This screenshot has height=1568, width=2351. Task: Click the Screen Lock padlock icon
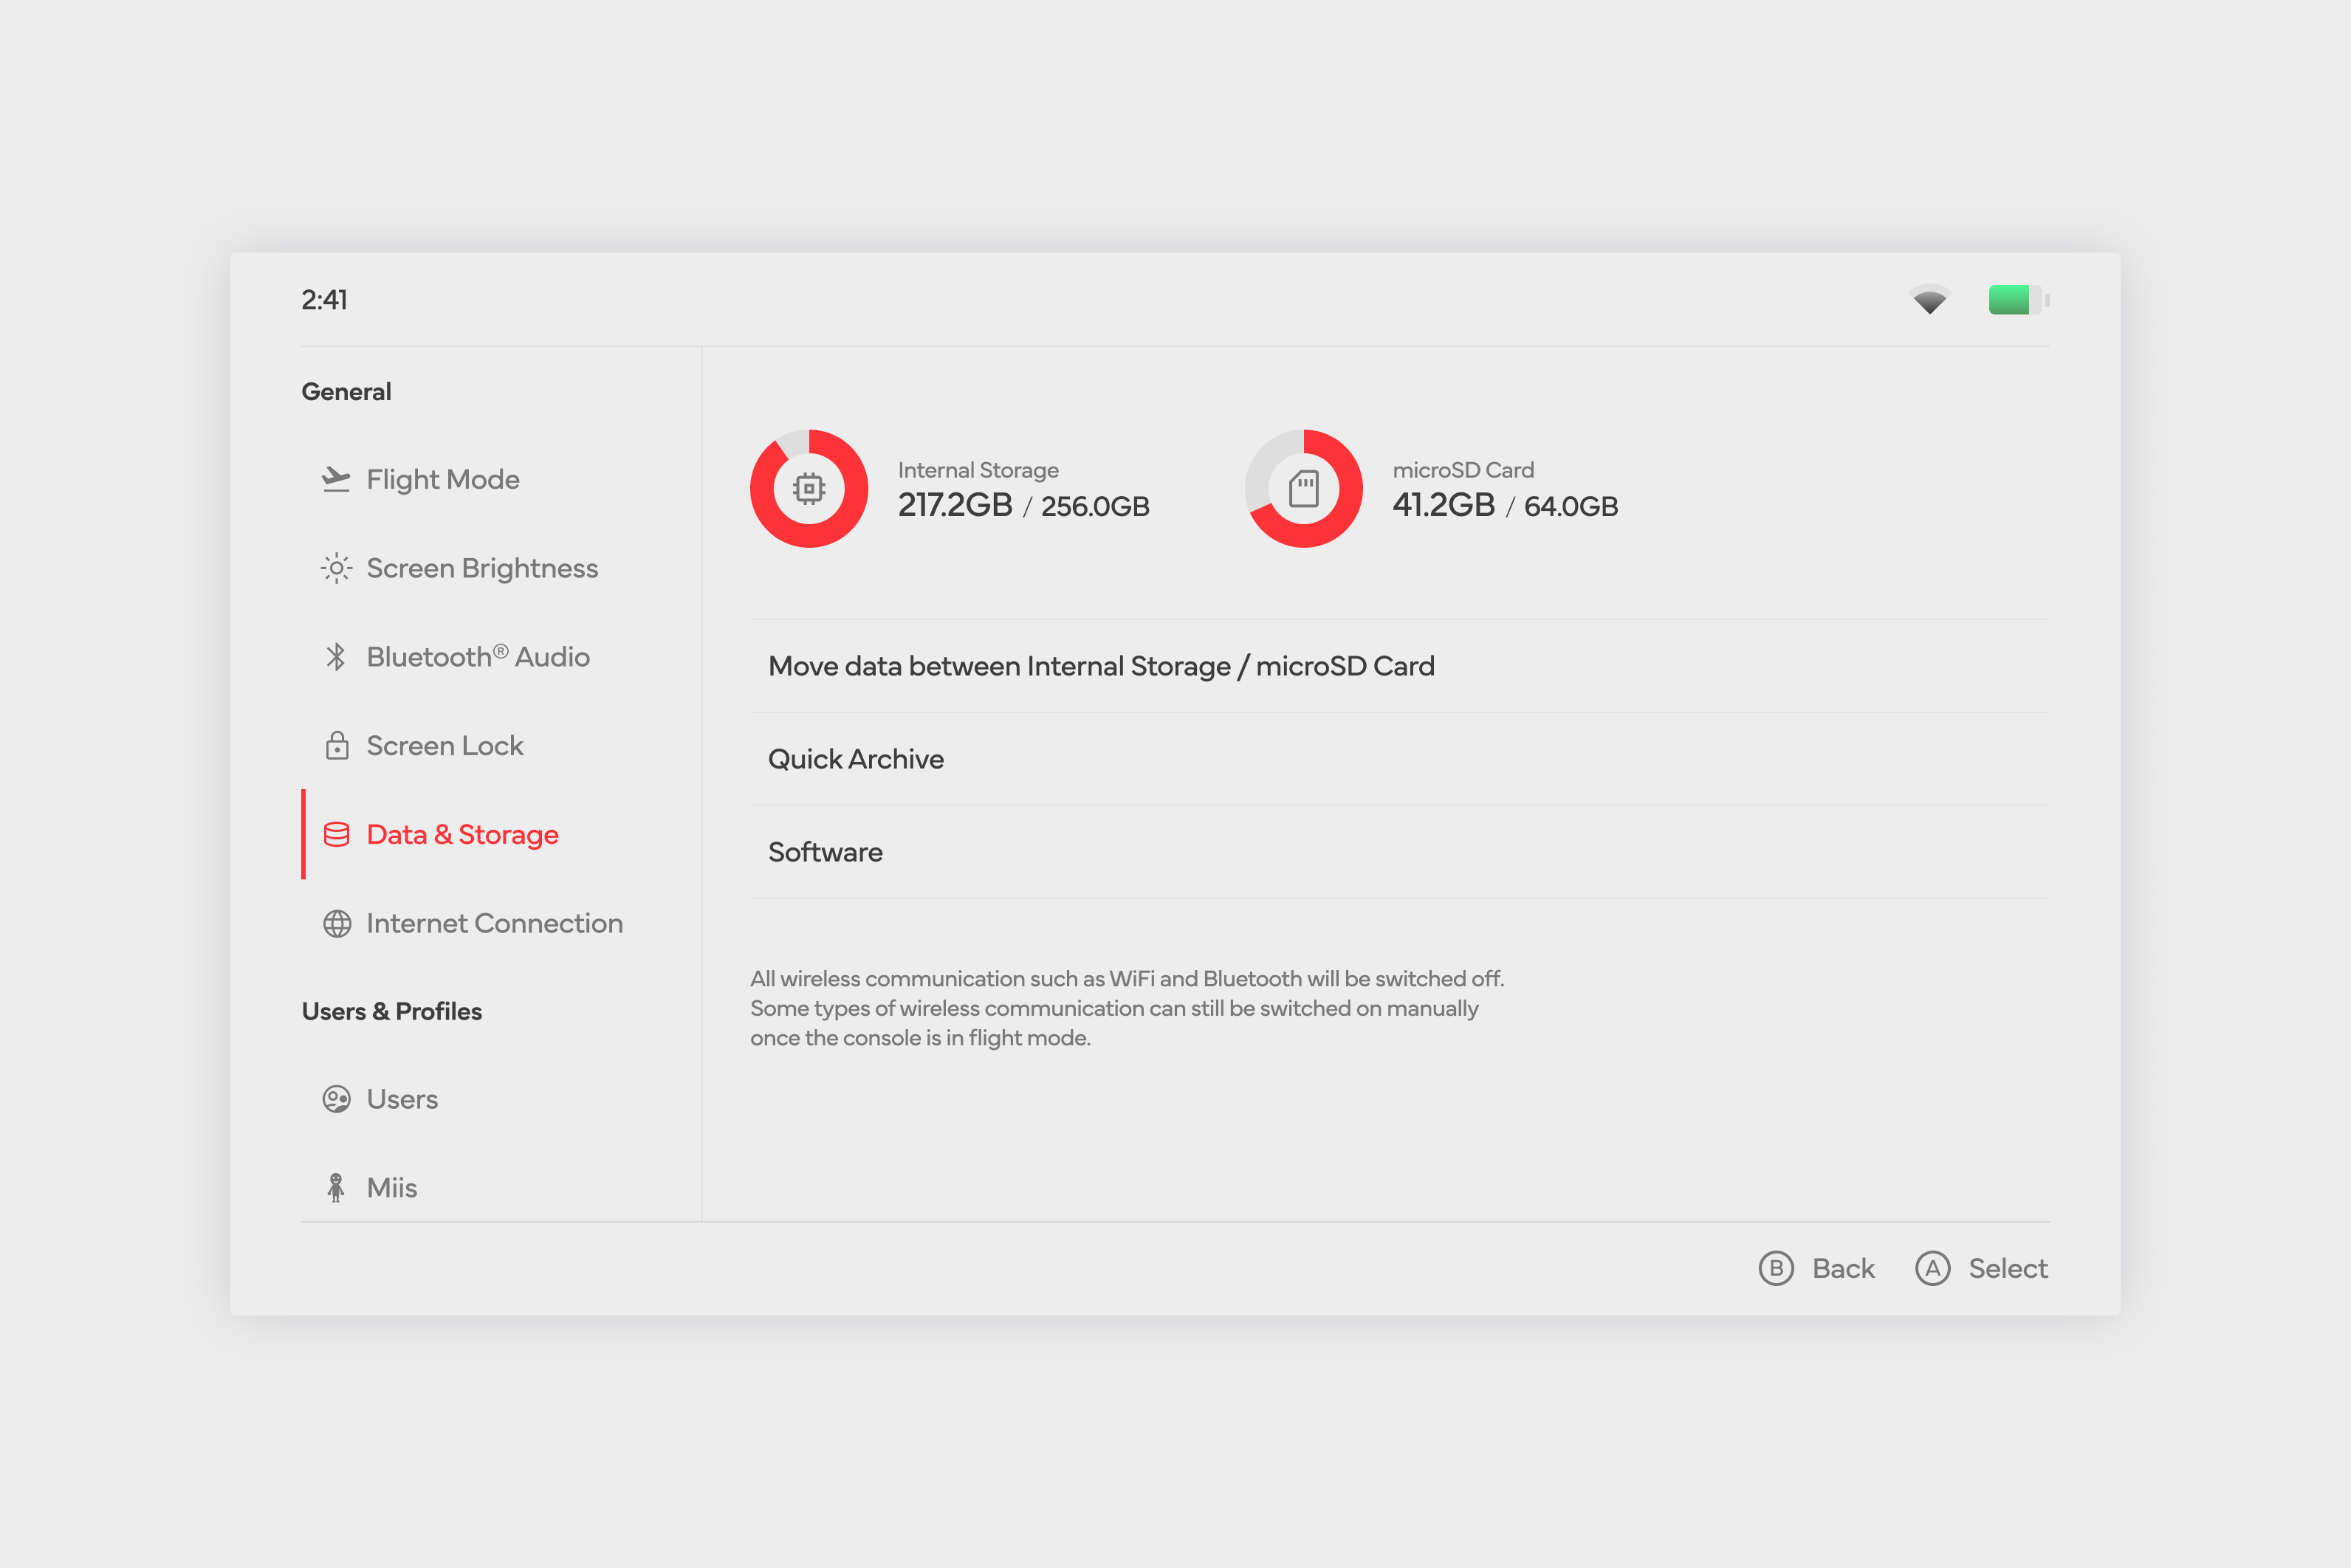click(x=337, y=746)
